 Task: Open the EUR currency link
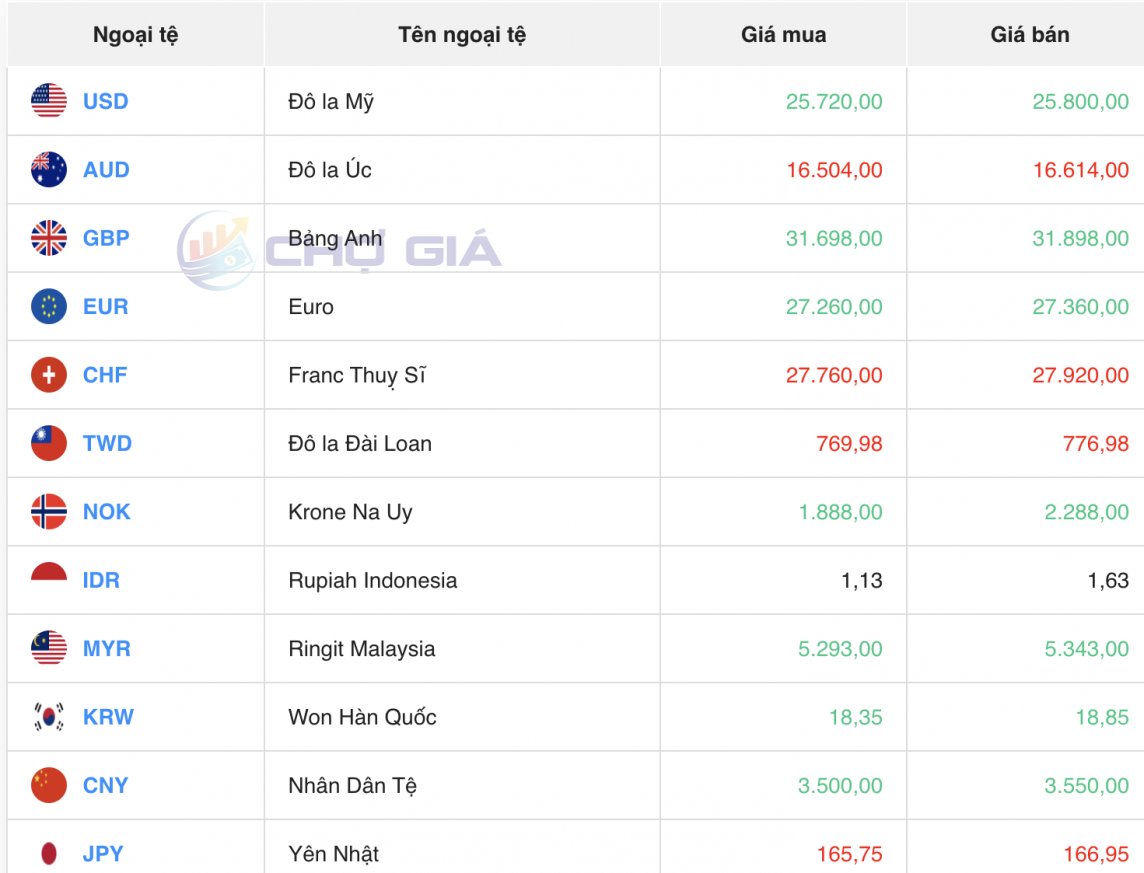104,307
